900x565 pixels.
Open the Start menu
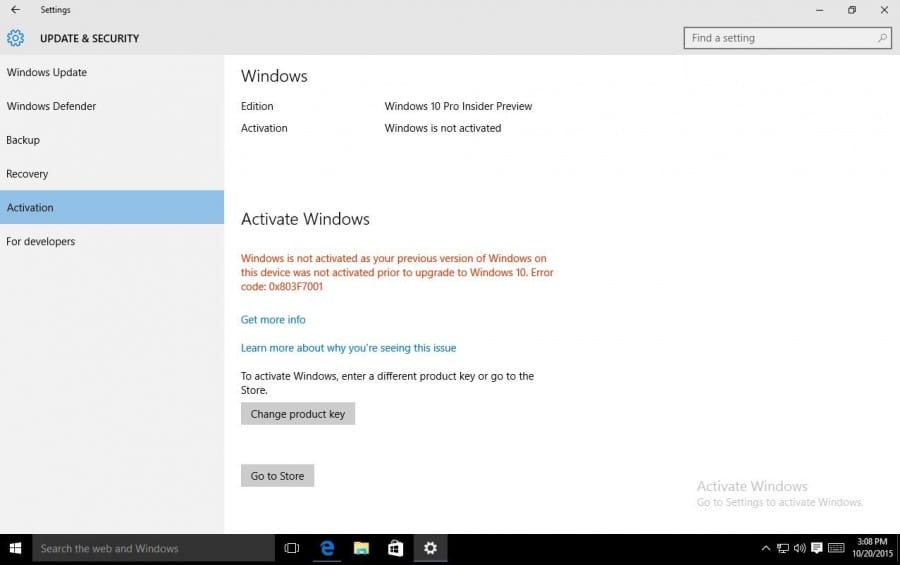16,548
